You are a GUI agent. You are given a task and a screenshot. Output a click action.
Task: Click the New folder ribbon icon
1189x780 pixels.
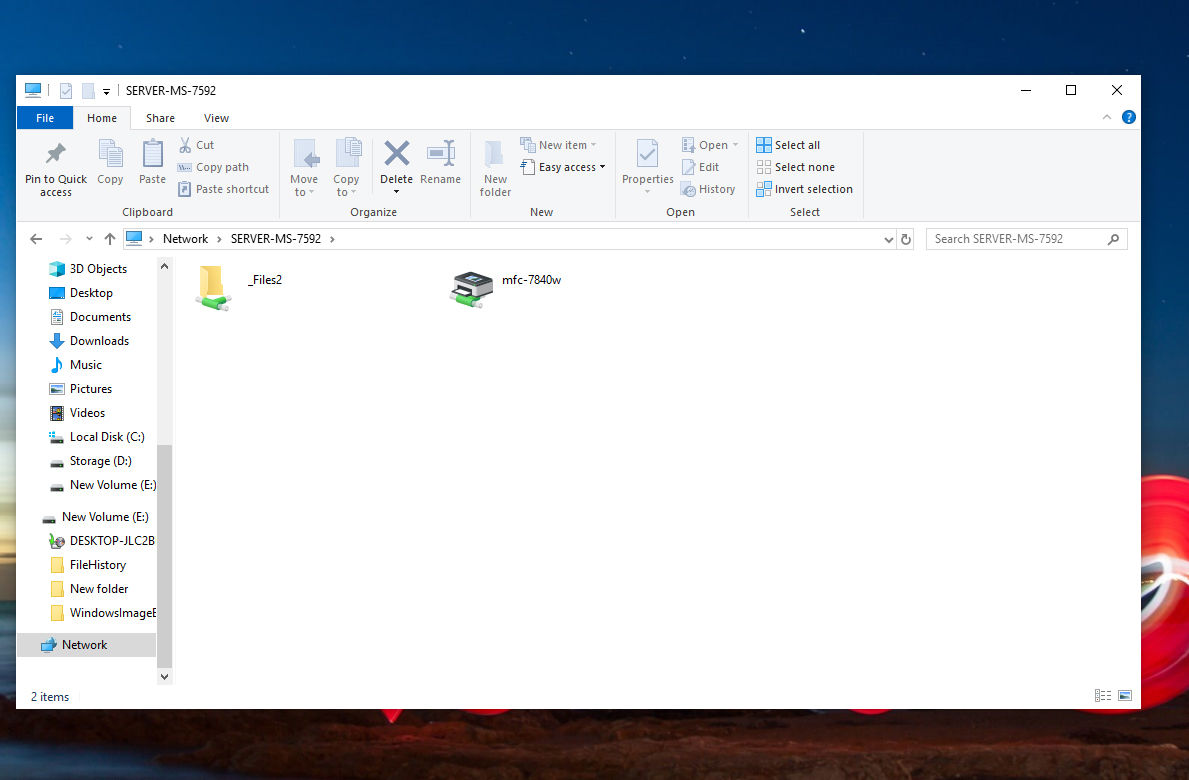[x=495, y=155]
